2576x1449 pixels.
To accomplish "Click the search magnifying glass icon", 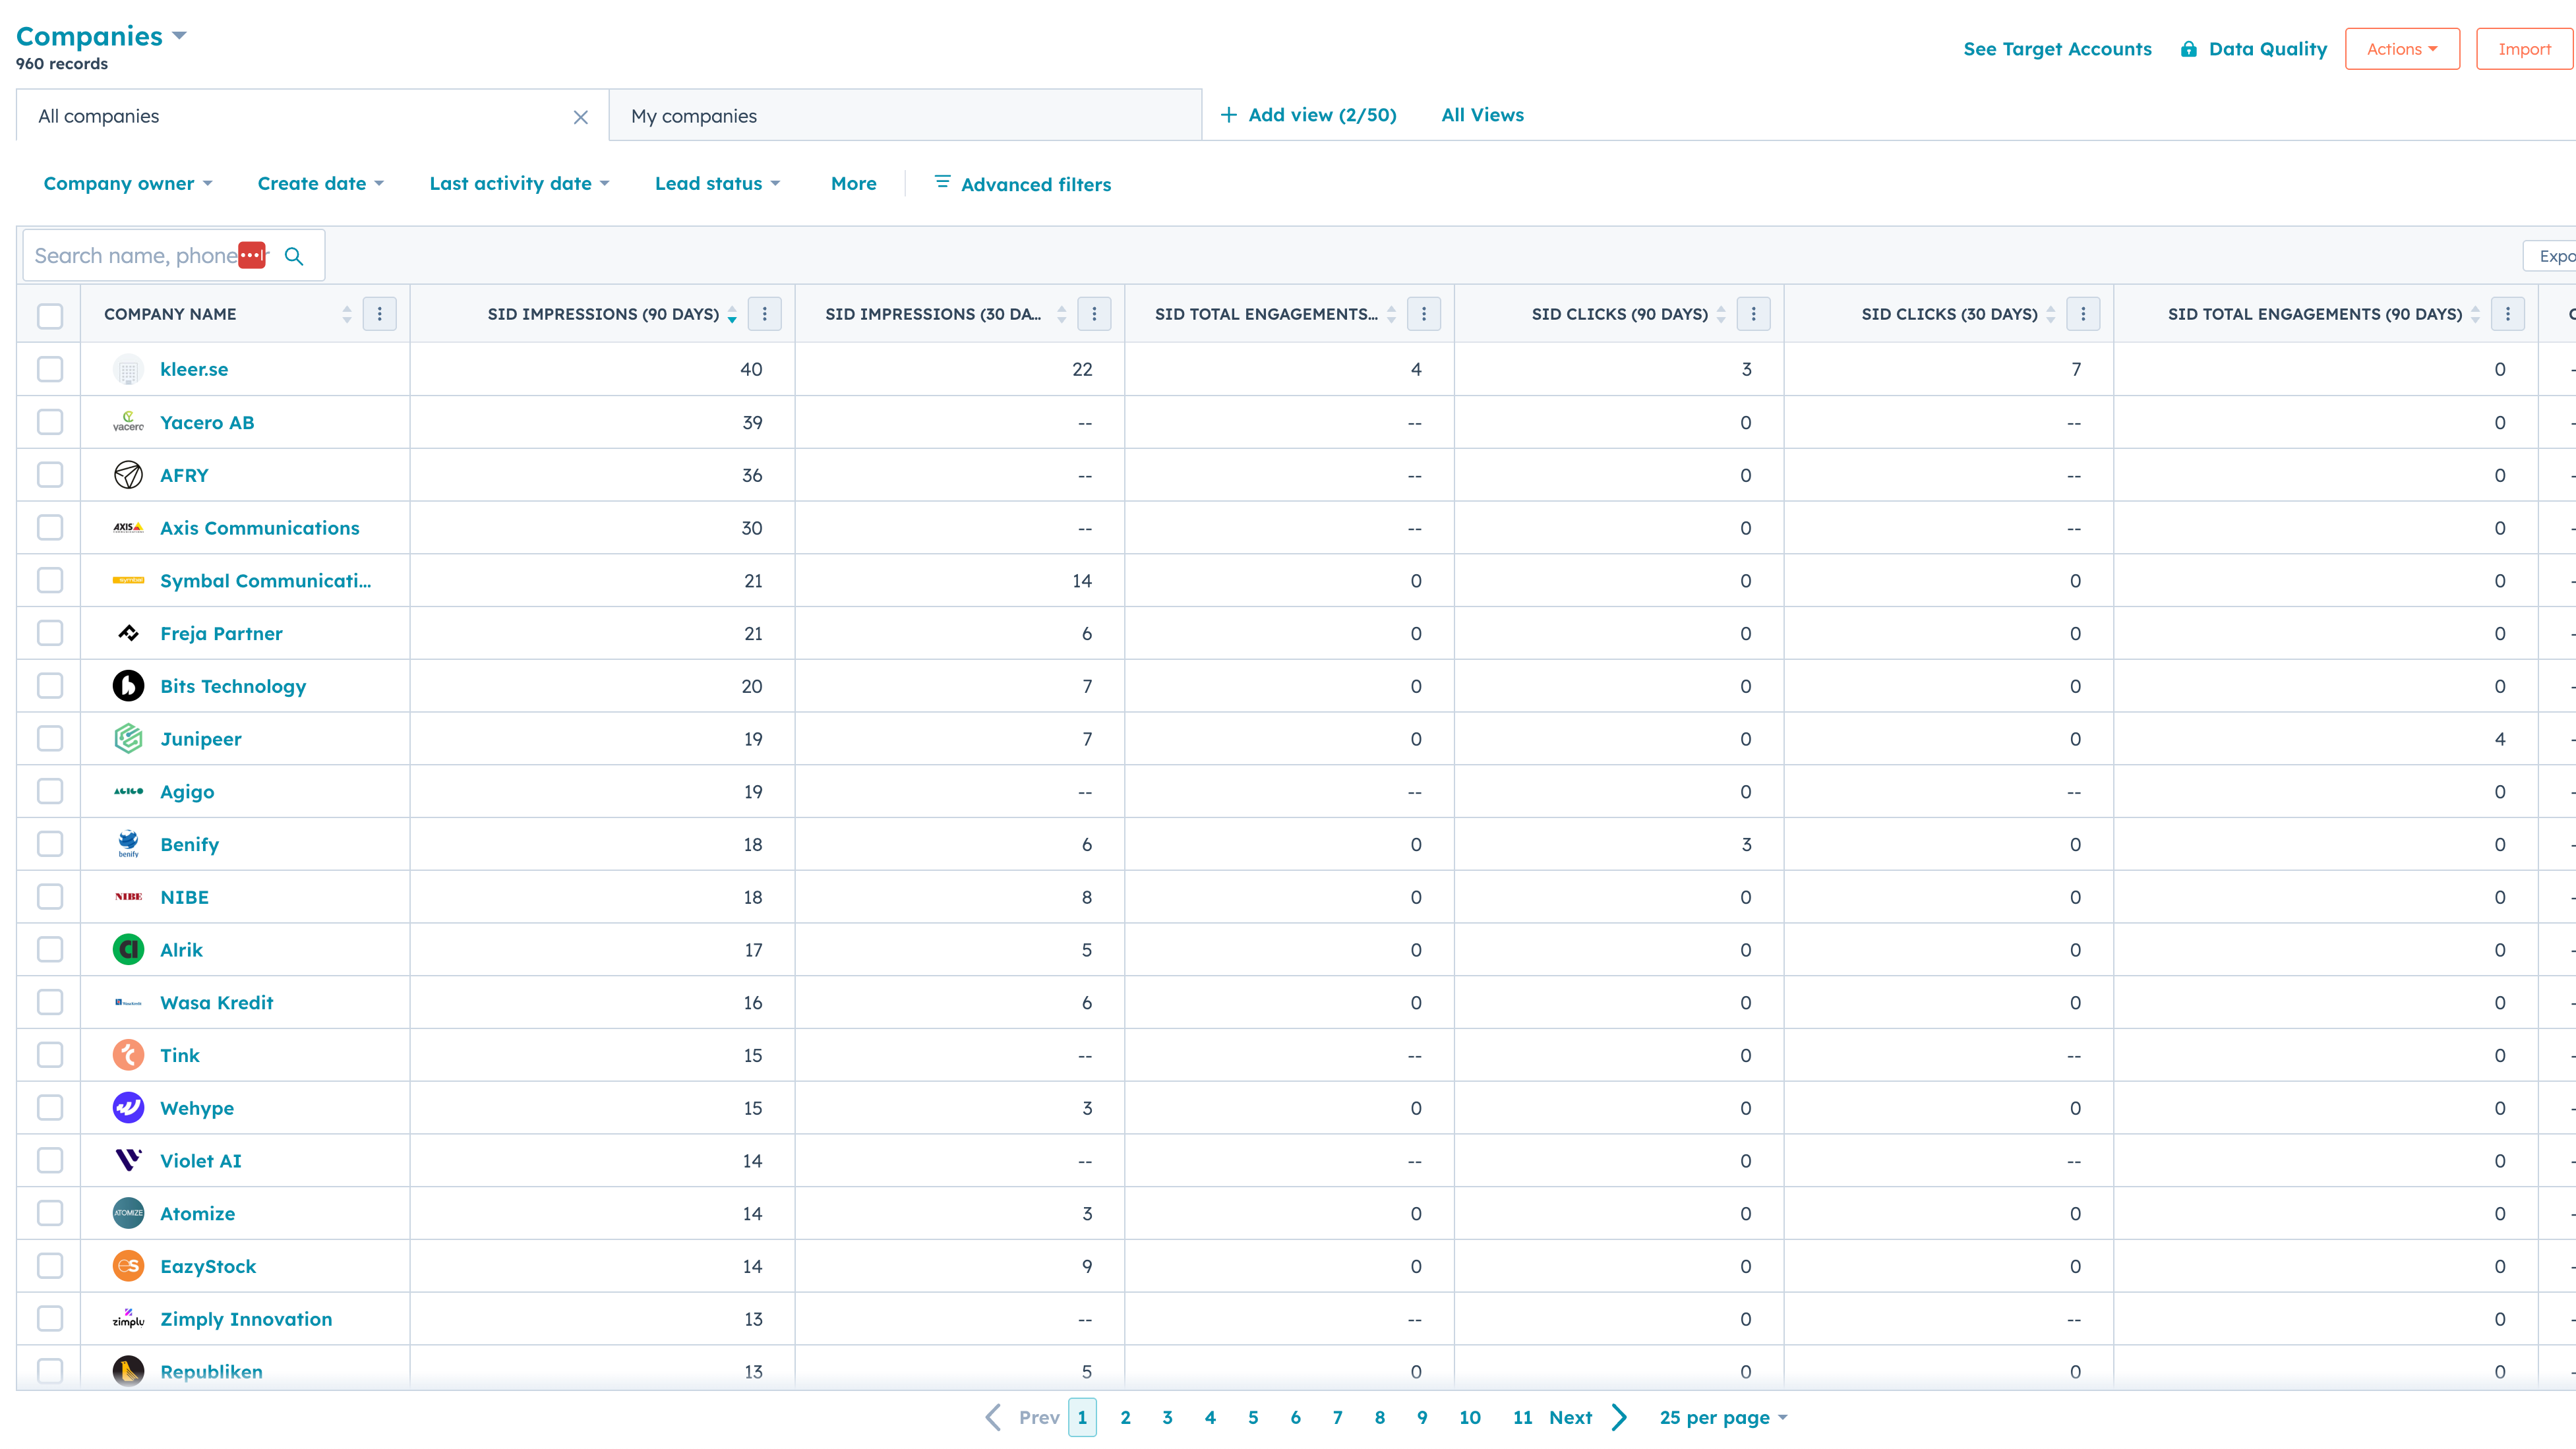I will pyautogui.click(x=294, y=256).
